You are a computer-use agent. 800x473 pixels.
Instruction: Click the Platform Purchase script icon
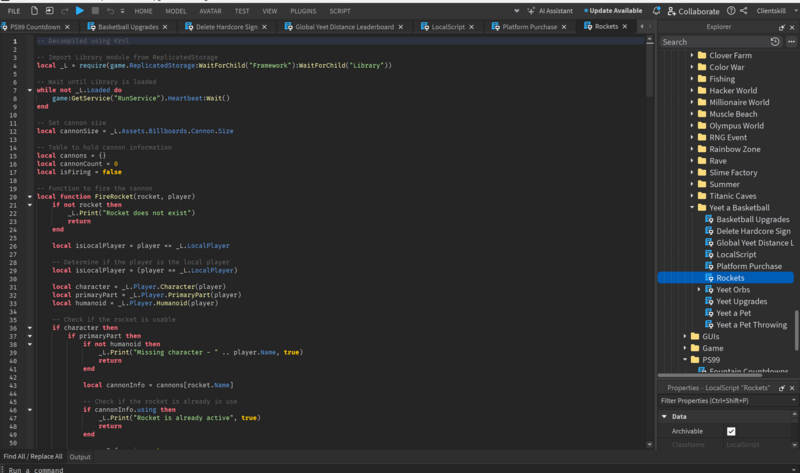coord(709,266)
